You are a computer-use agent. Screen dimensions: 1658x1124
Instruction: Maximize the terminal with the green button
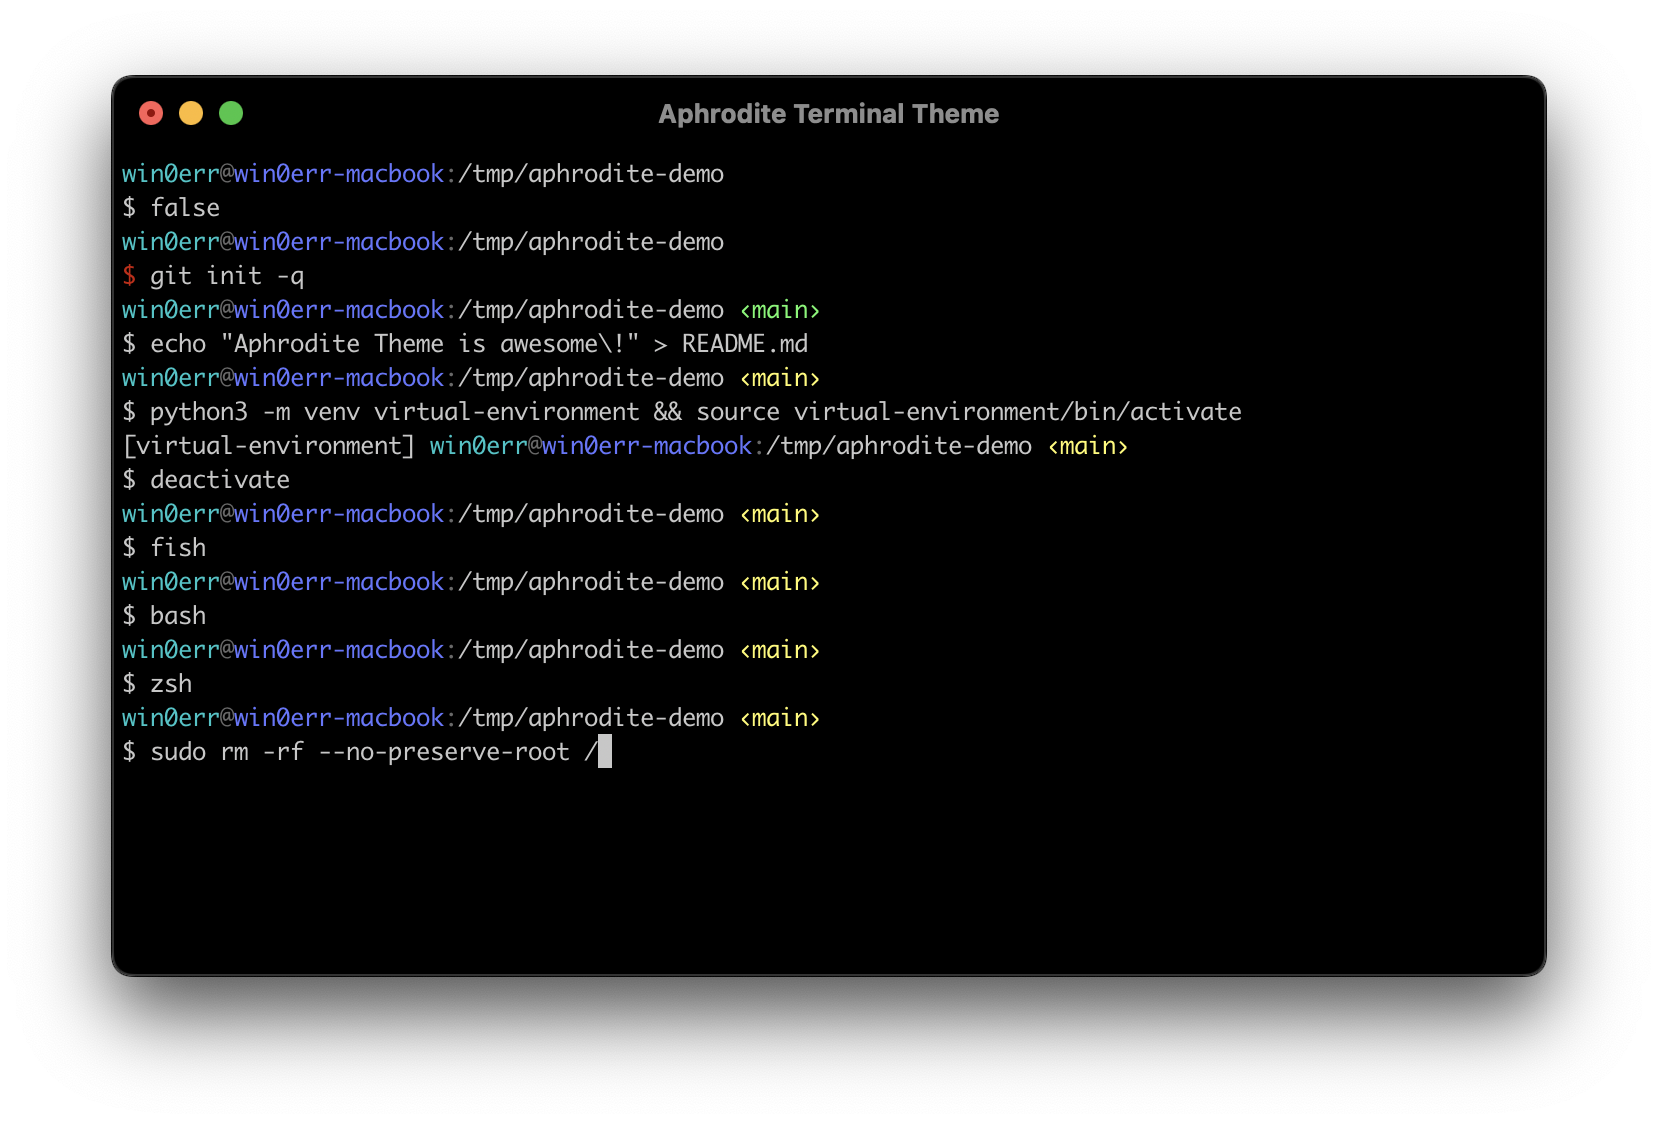231,113
